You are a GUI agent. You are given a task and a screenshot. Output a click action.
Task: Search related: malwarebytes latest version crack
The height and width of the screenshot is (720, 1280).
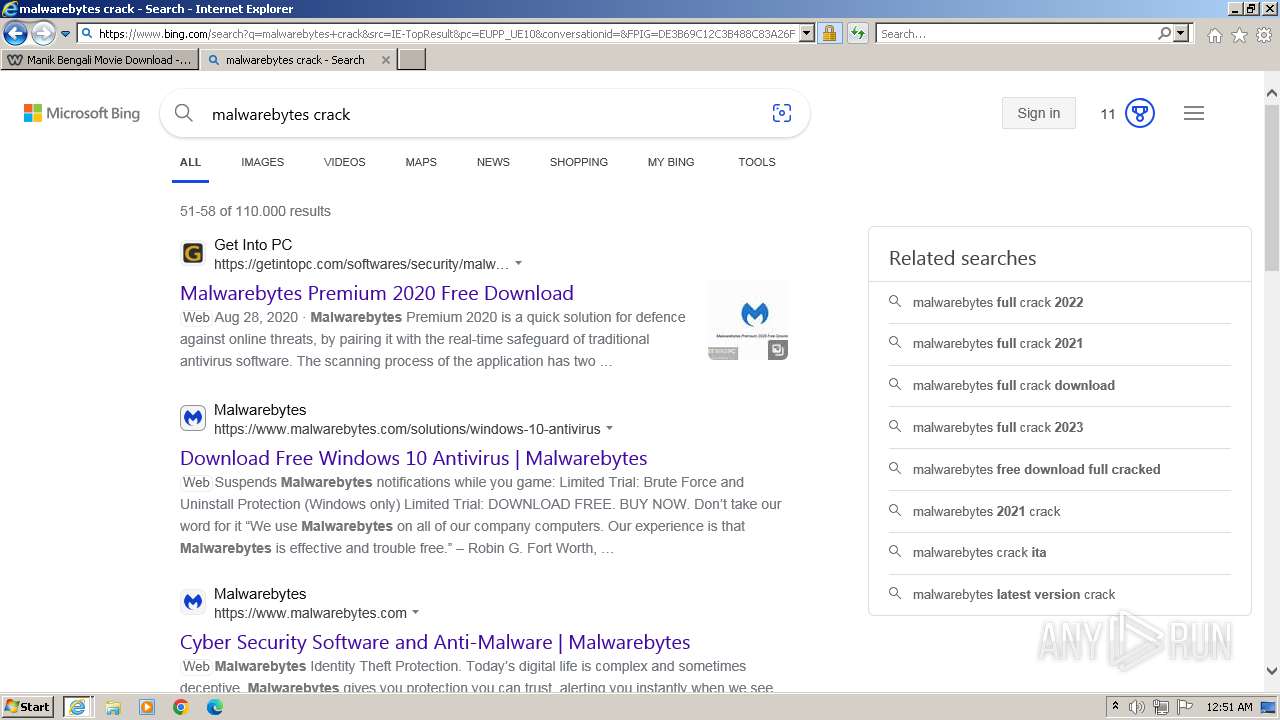(x=1013, y=594)
